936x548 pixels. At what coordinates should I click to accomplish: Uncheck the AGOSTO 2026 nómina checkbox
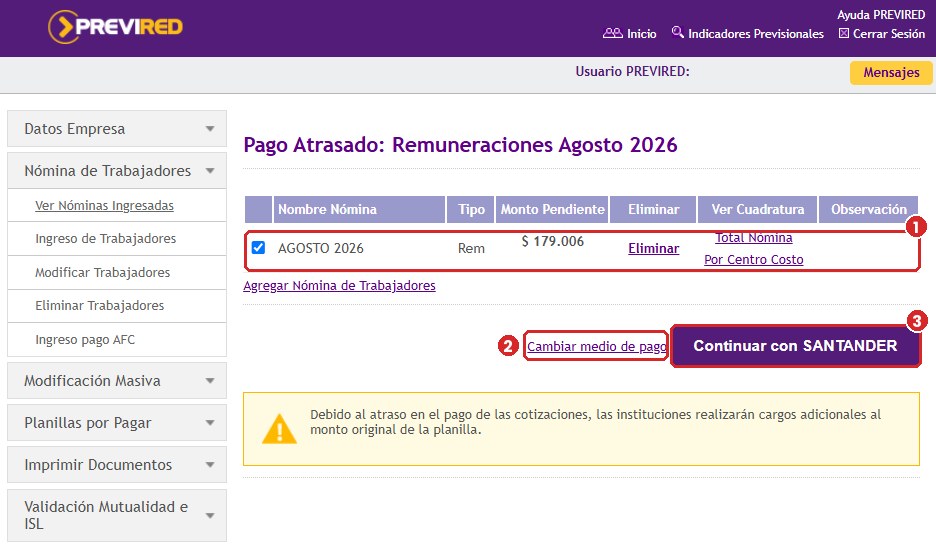(258, 247)
